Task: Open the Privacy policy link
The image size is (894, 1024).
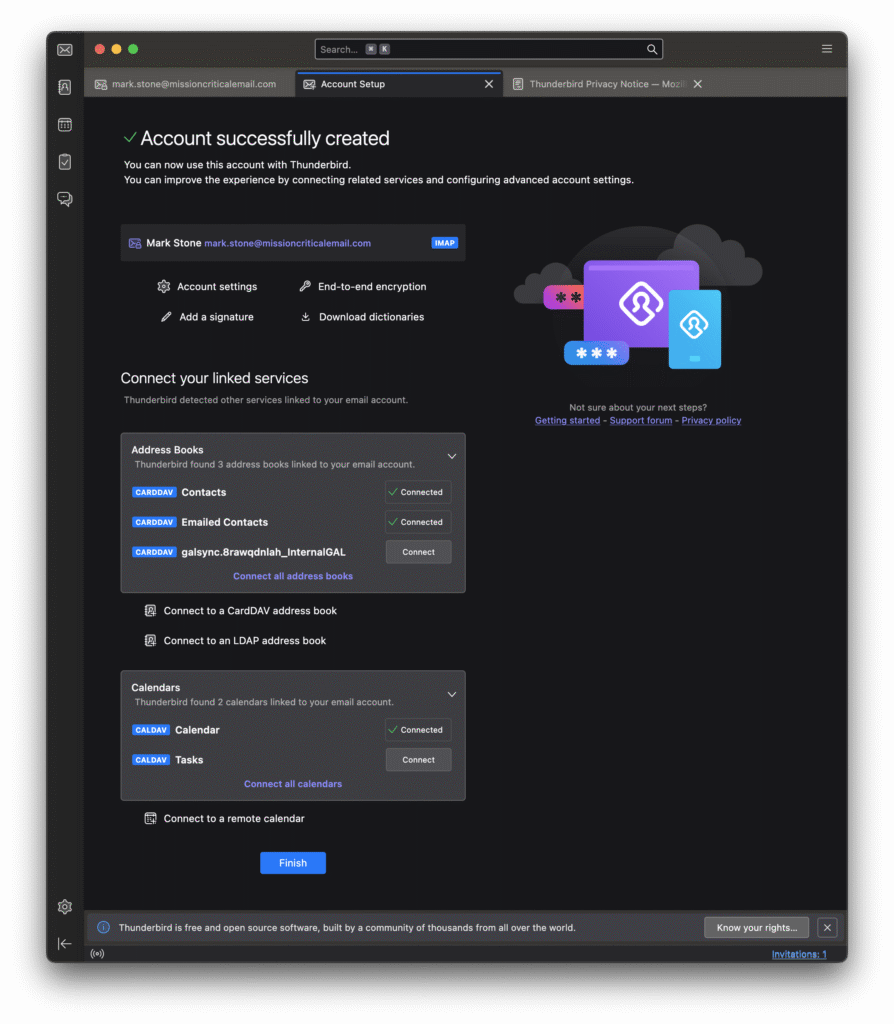Action: point(711,421)
